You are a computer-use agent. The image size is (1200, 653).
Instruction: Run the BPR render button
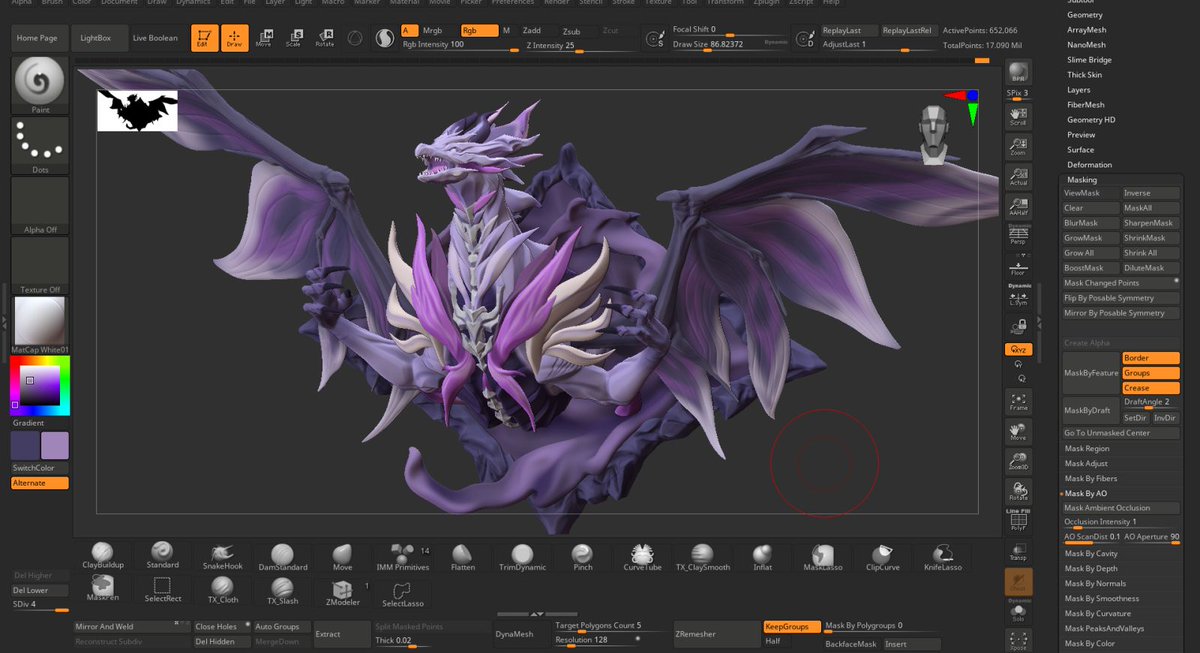click(1018, 74)
